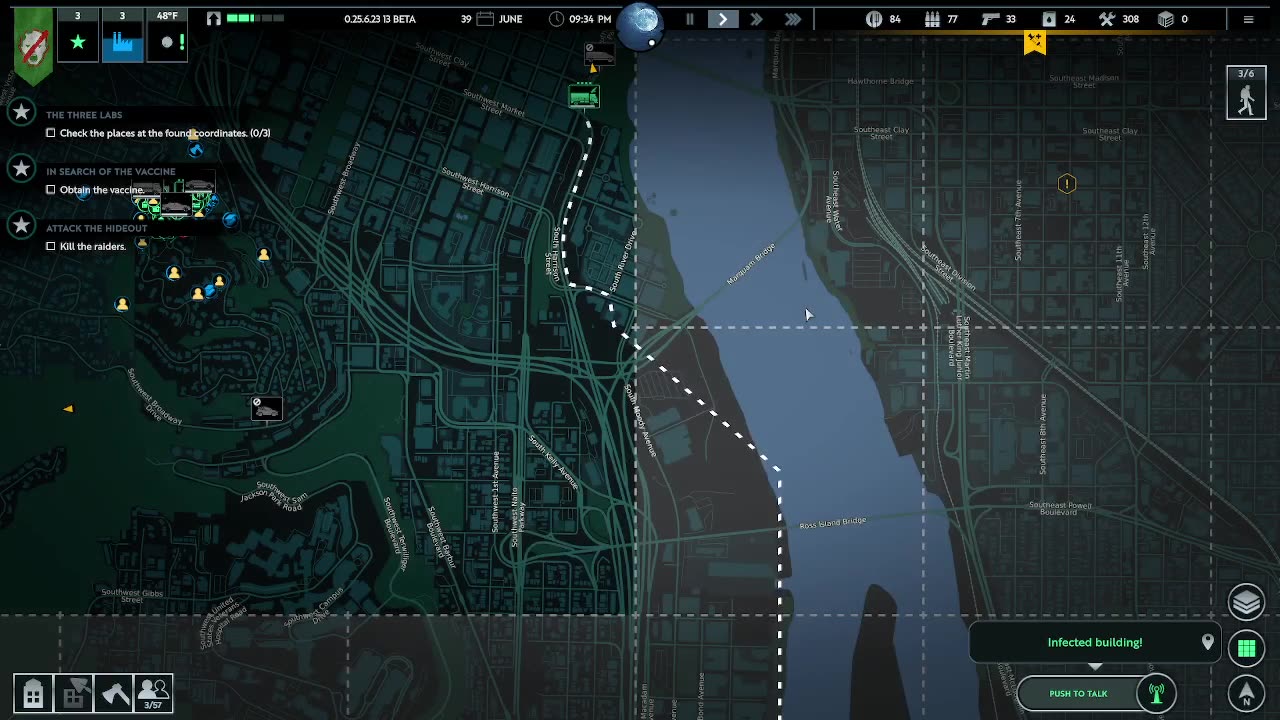Open the squads 3/6 panel
Viewport: 1280px width, 720px height.
pyautogui.click(x=1246, y=93)
